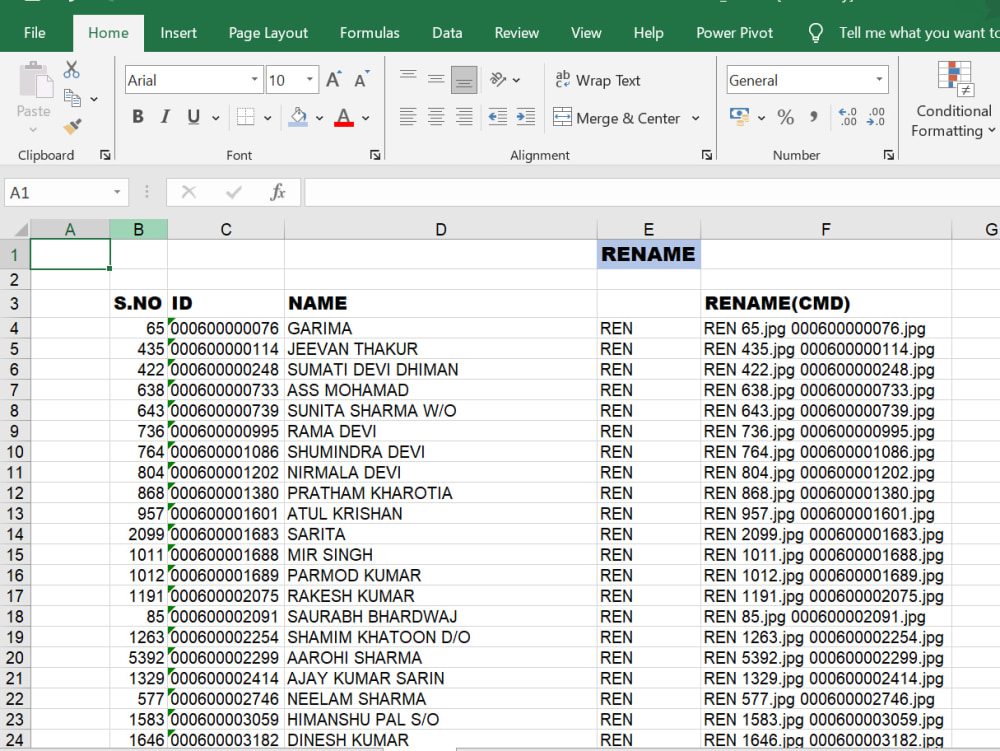The height and width of the screenshot is (751, 1000).
Task: Decrease decimal places
Action: pyautogui.click(x=876, y=117)
